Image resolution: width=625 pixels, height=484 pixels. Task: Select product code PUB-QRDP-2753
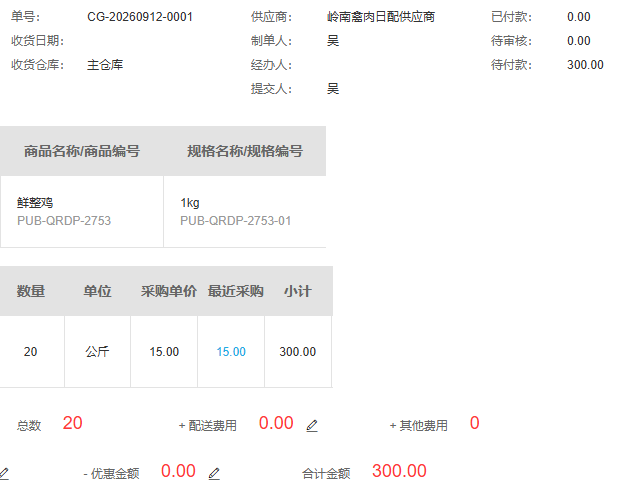click(x=64, y=220)
